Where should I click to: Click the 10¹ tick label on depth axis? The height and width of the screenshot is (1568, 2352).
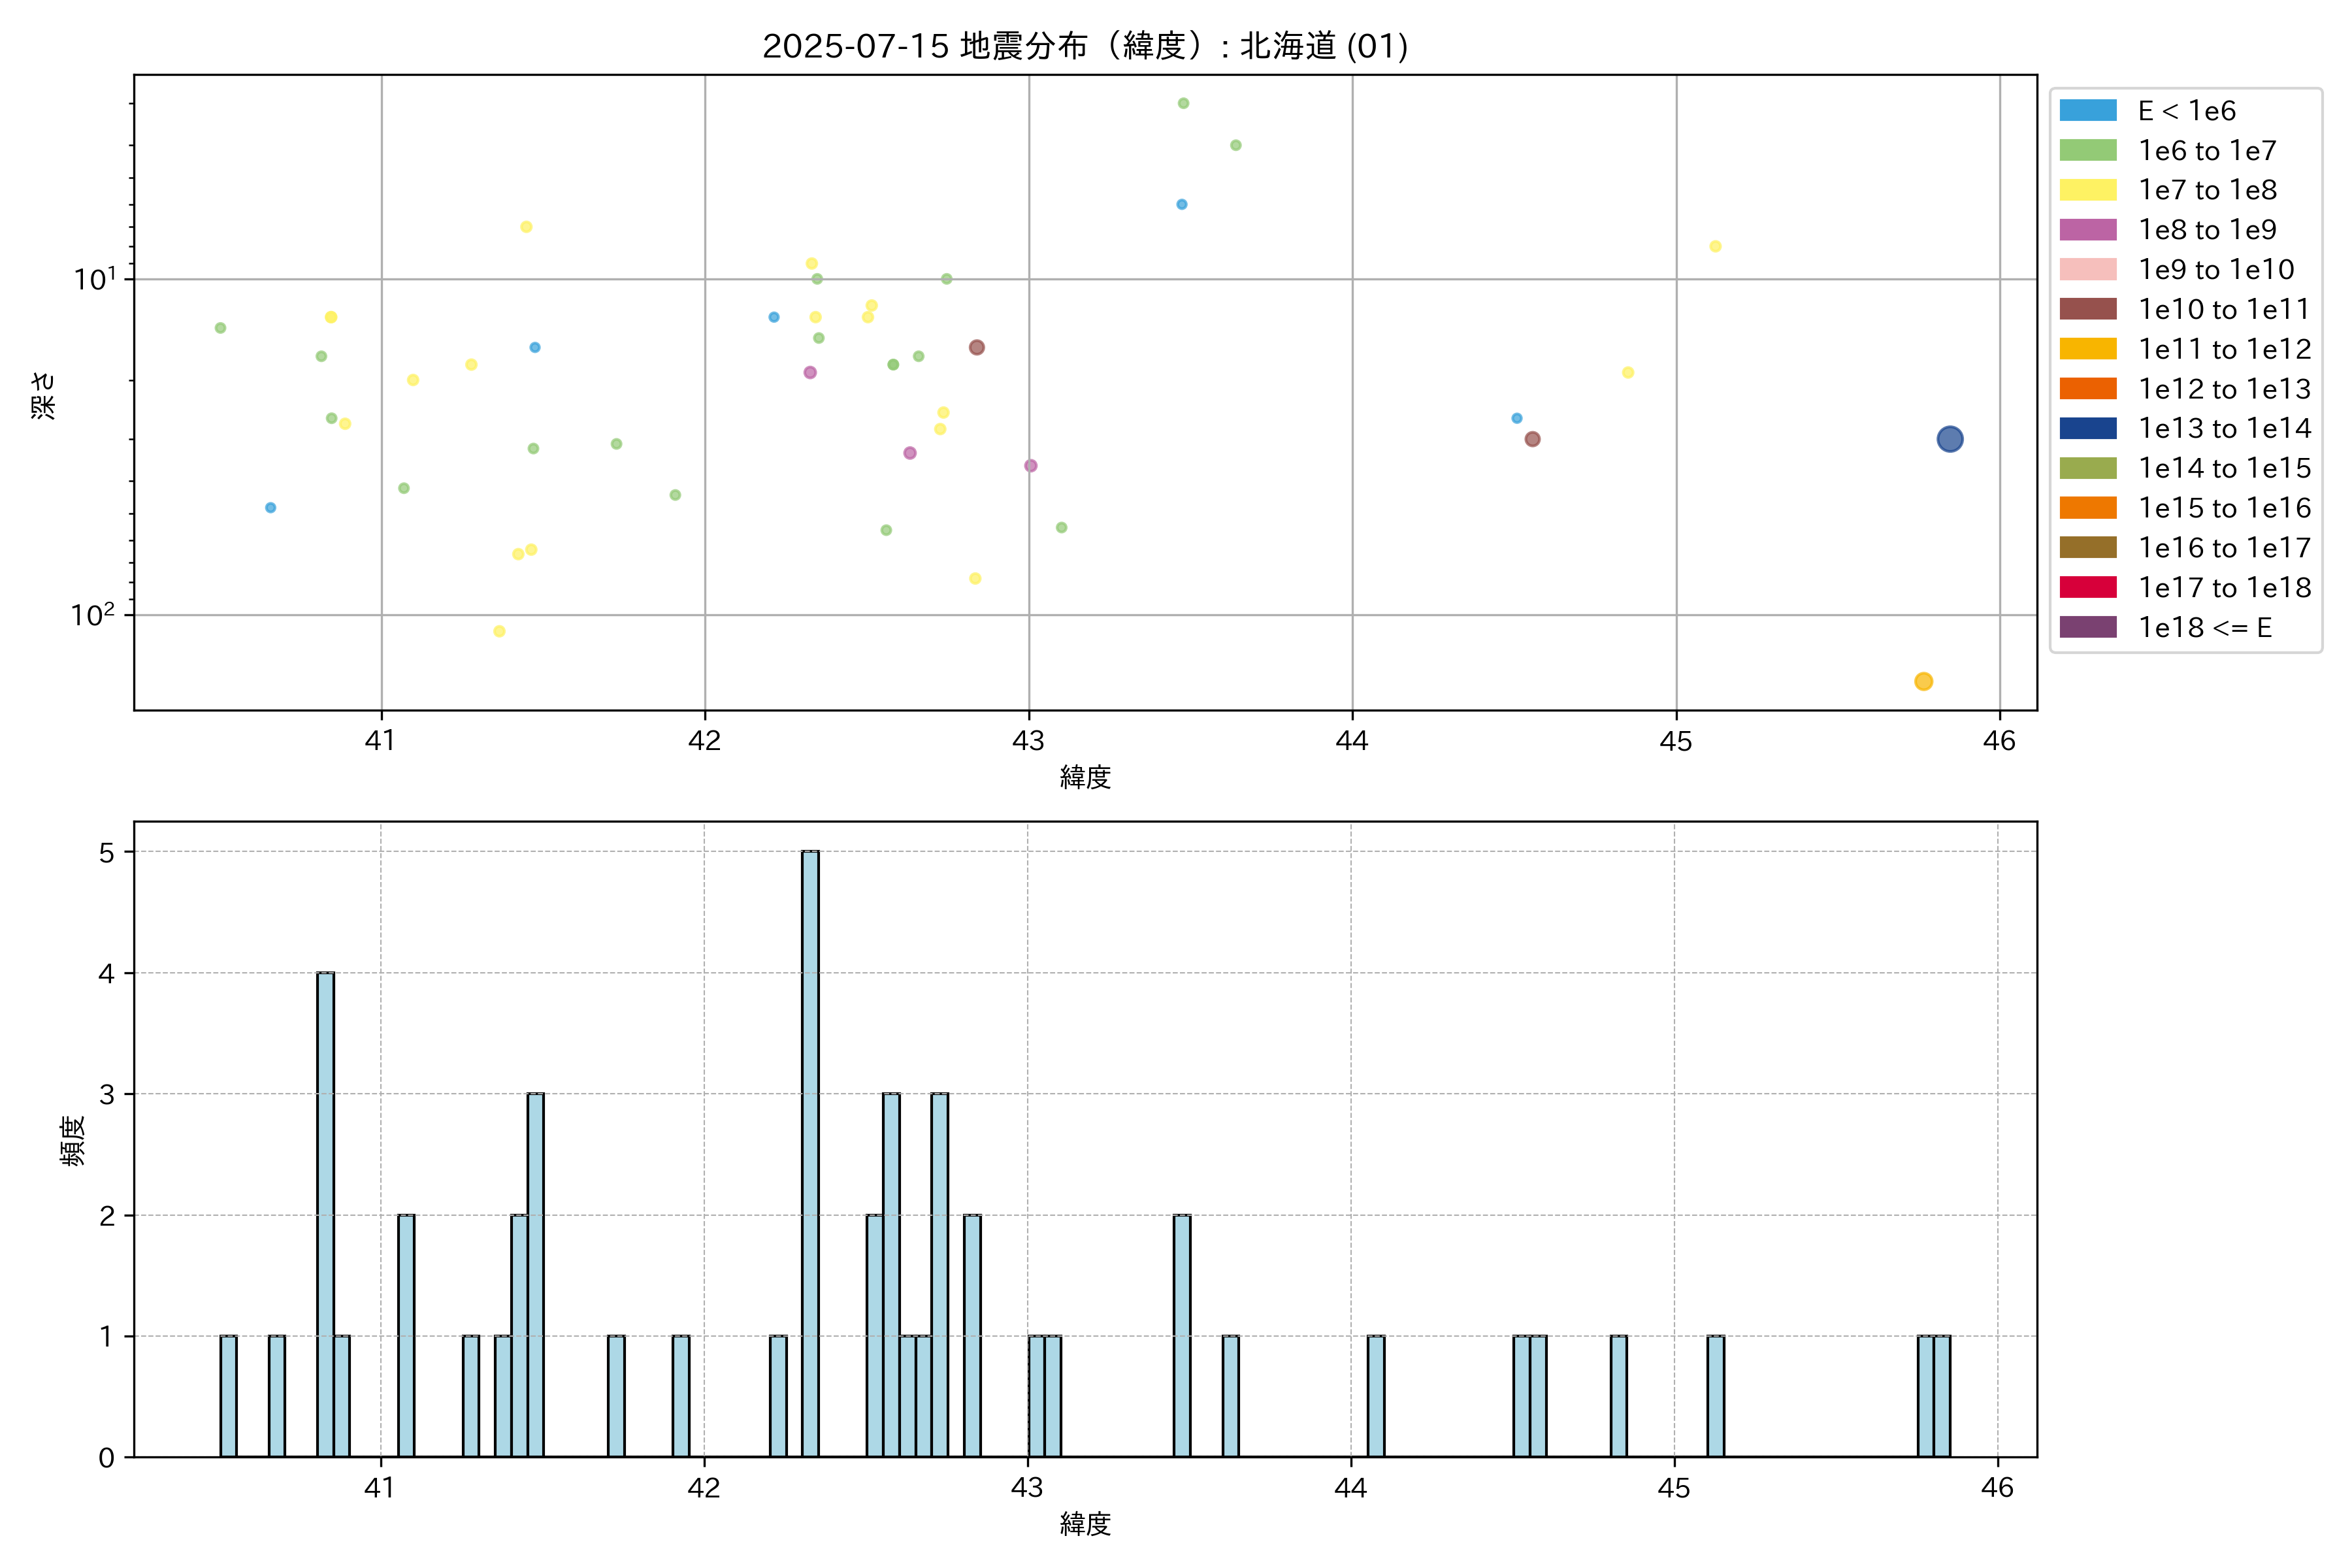pyautogui.click(x=94, y=279)
